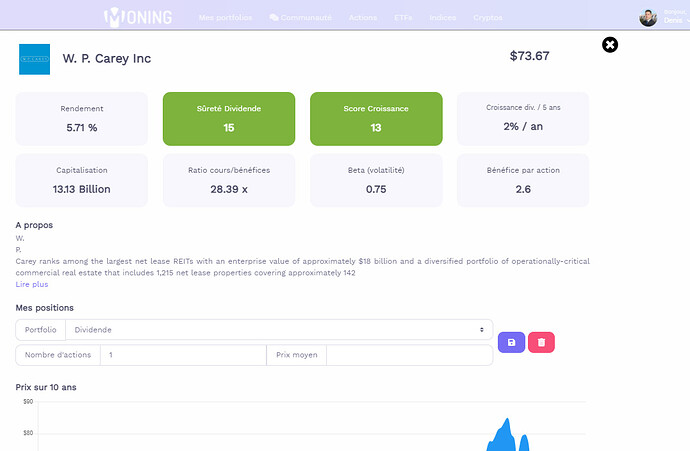Viewport: 690px width, 451px height.
Task: Go to Cryptos section
Action: click(x=488, y=18)
